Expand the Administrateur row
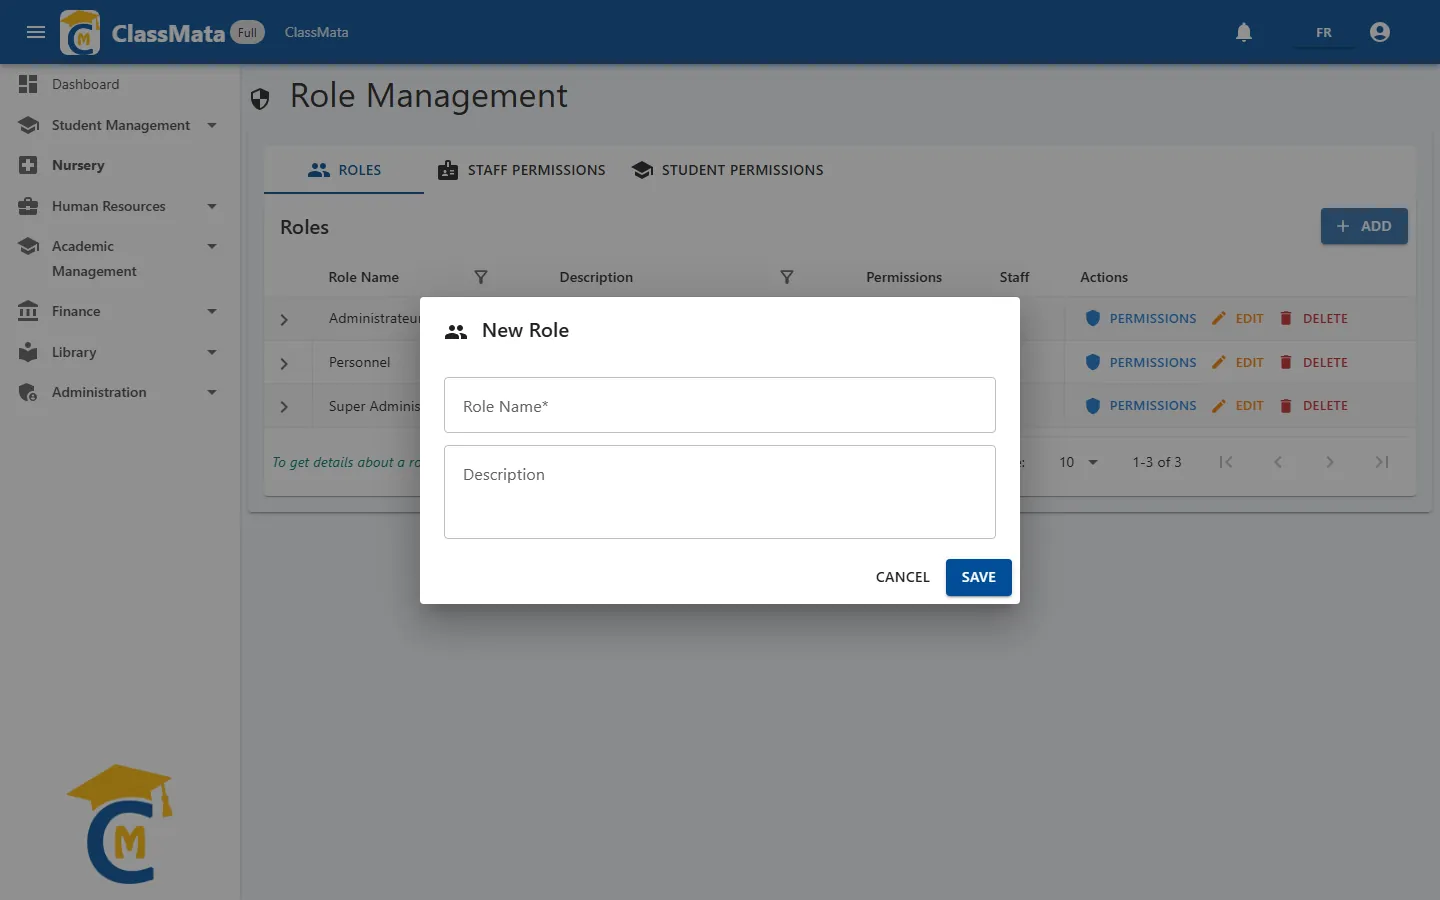Viewport: 1440px width, 900px height. click(284, 320)
